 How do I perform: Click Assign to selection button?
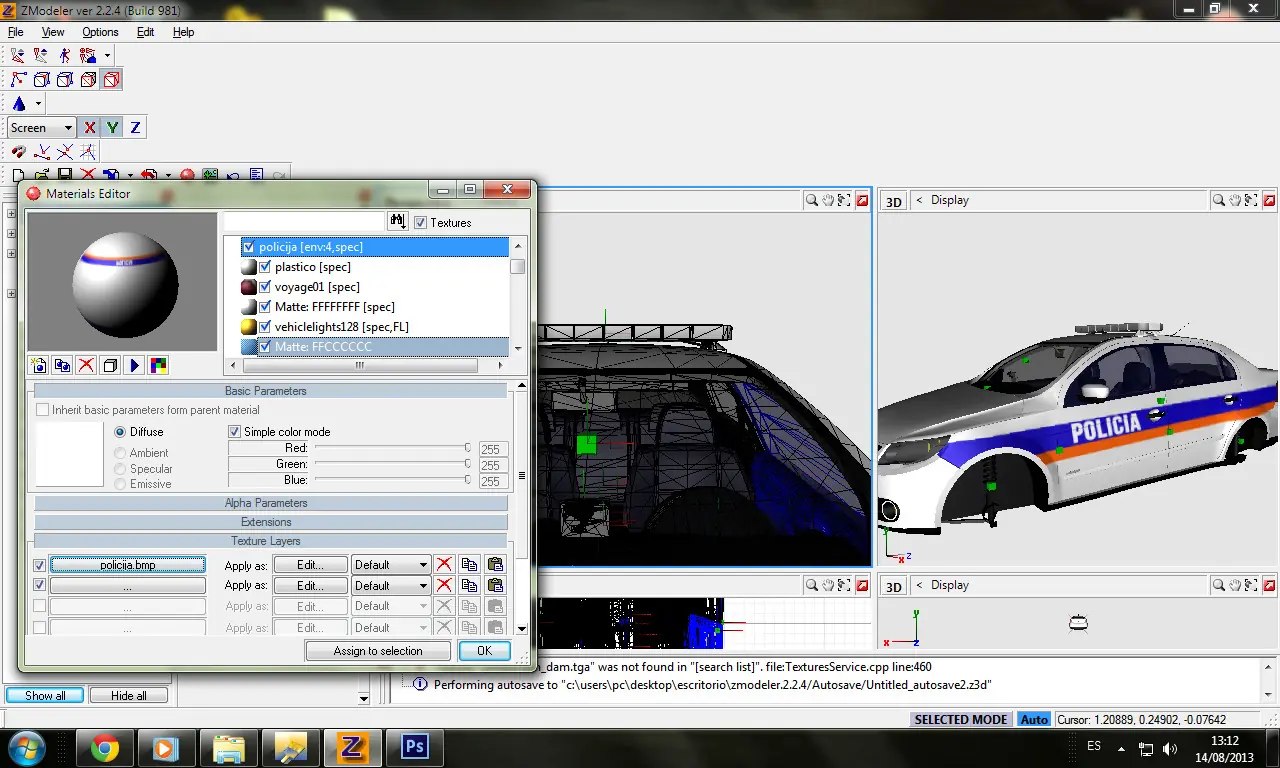(378, 651)
